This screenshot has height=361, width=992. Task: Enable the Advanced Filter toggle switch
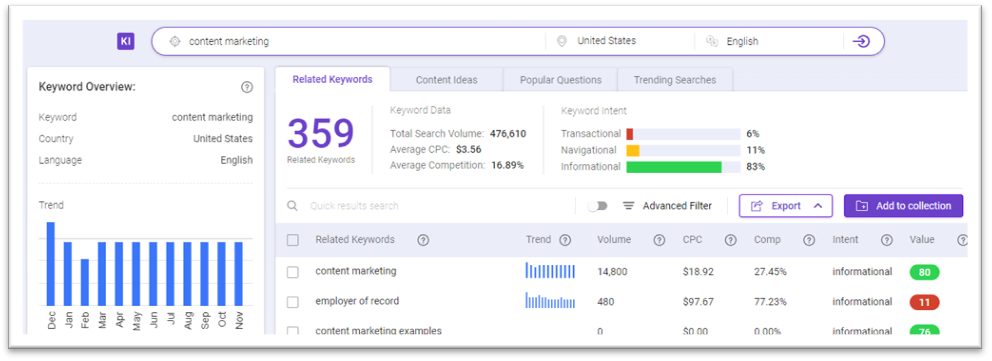tap(597, 206)
